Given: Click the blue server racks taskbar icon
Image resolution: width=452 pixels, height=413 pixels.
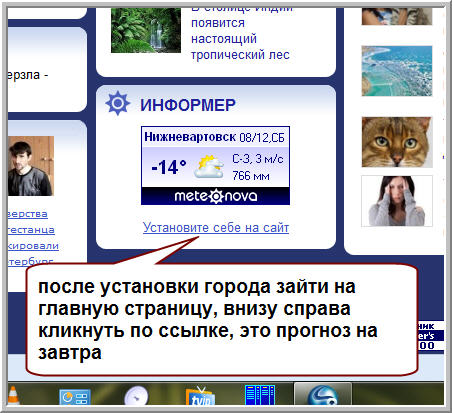Looking at the screenshot, I should tap(260, 395).
